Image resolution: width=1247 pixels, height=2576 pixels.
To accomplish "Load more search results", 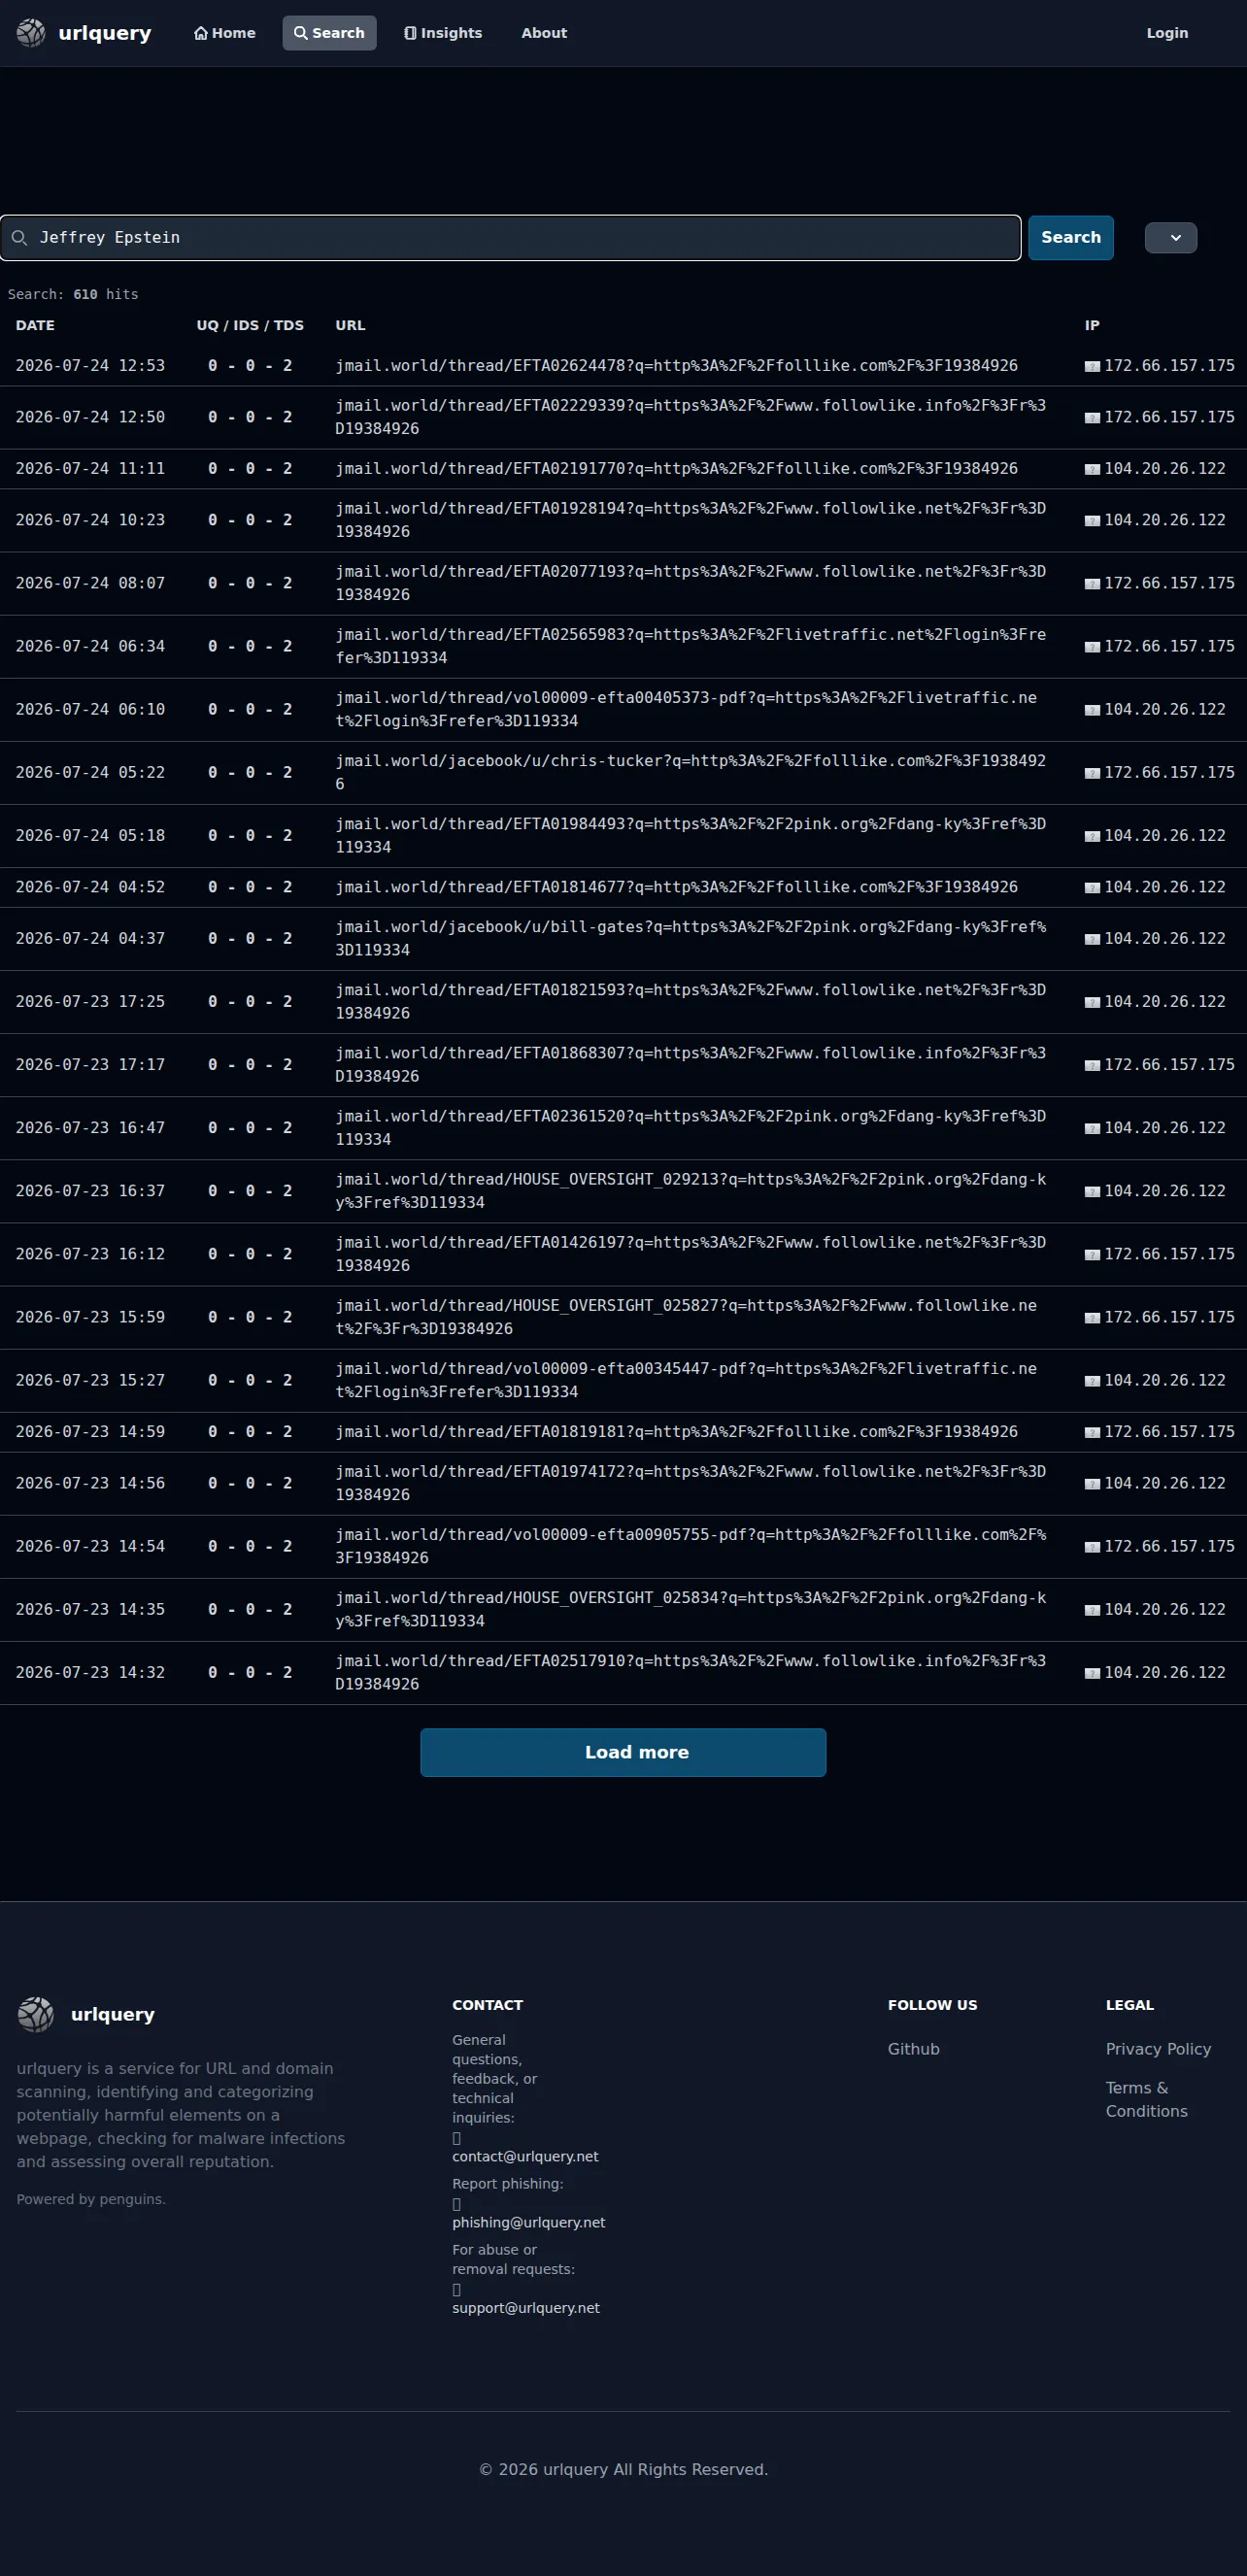I will 623,1752.
